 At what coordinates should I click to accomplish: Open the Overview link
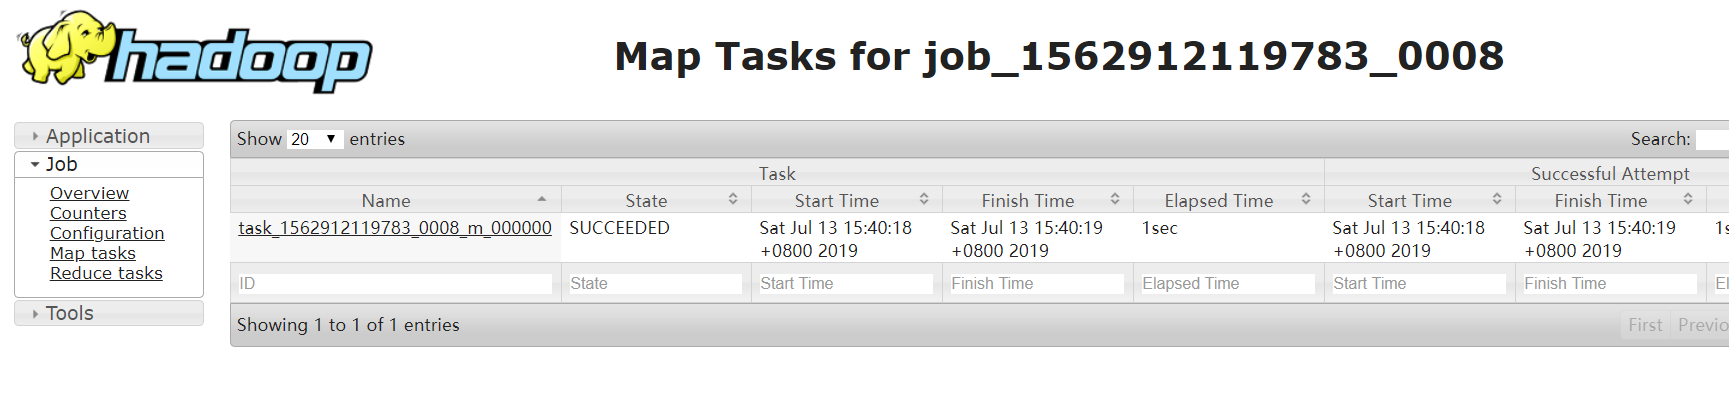(x=89, y=193)
